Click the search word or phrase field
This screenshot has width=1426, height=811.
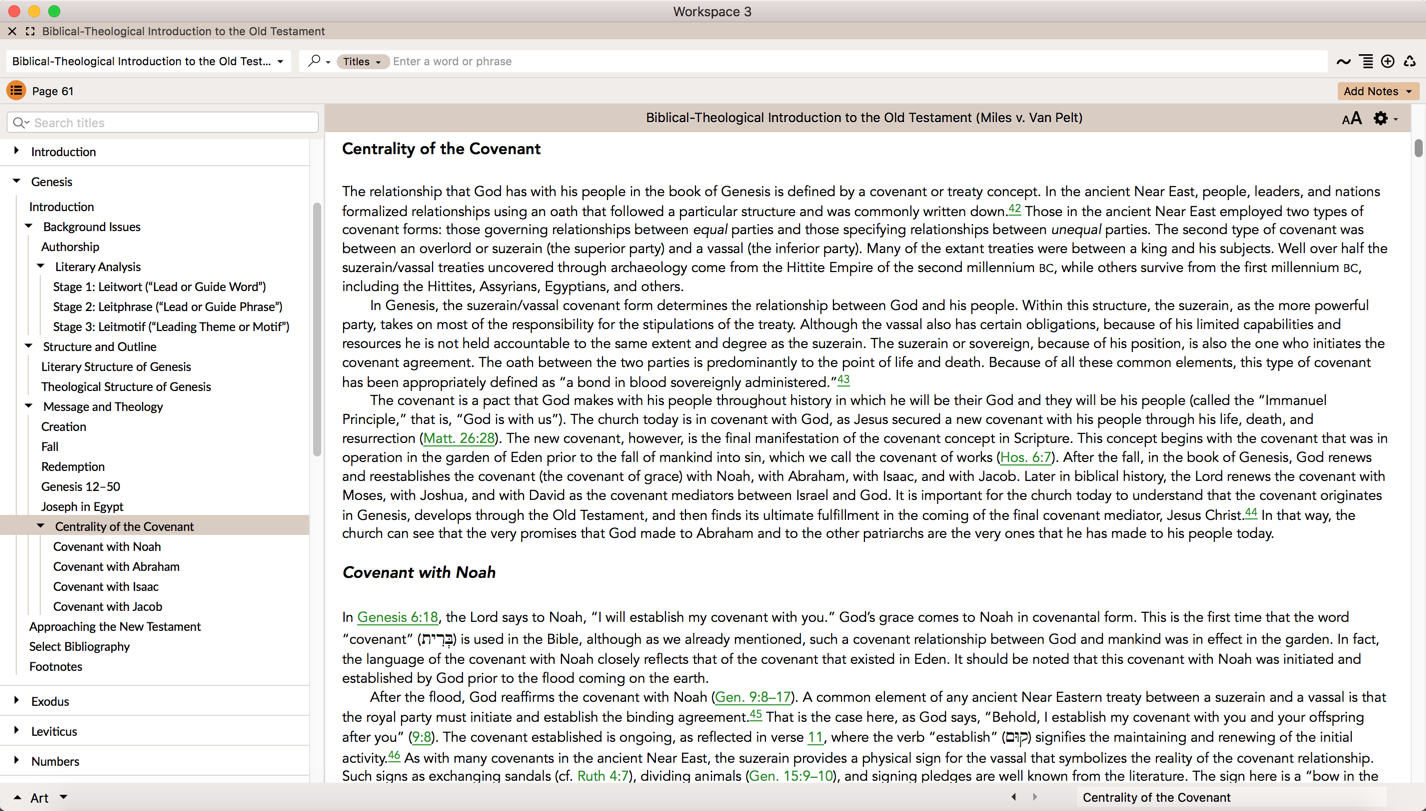point(858,61)
